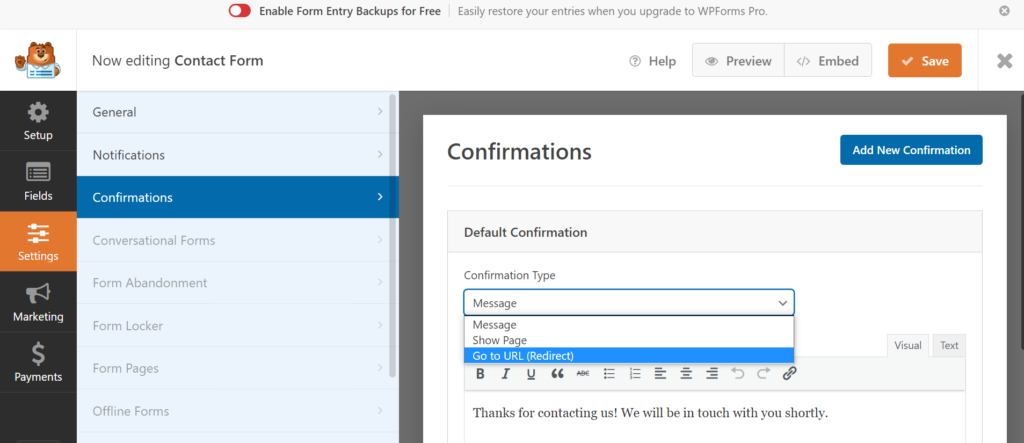Switch editor to the Text tab
The width and height of the screenshot is (1024, 443).
coord(949,346)
